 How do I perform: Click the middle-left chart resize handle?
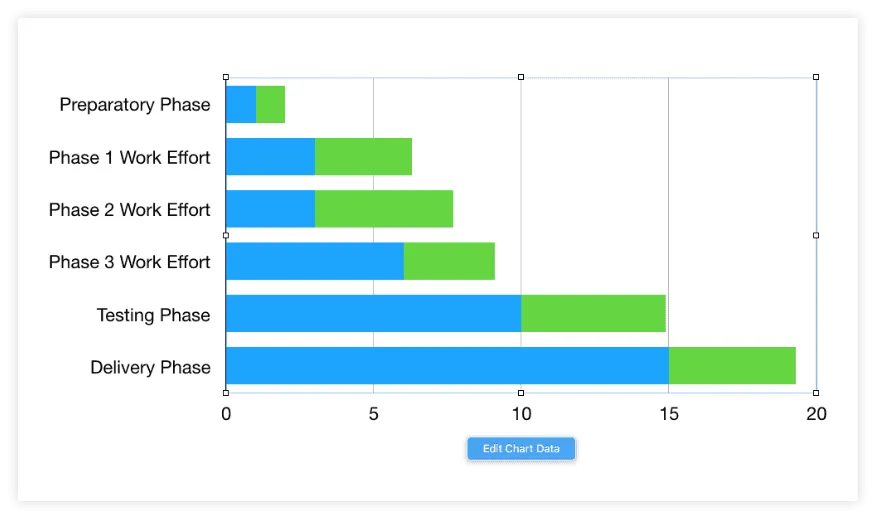pos(226,235)
